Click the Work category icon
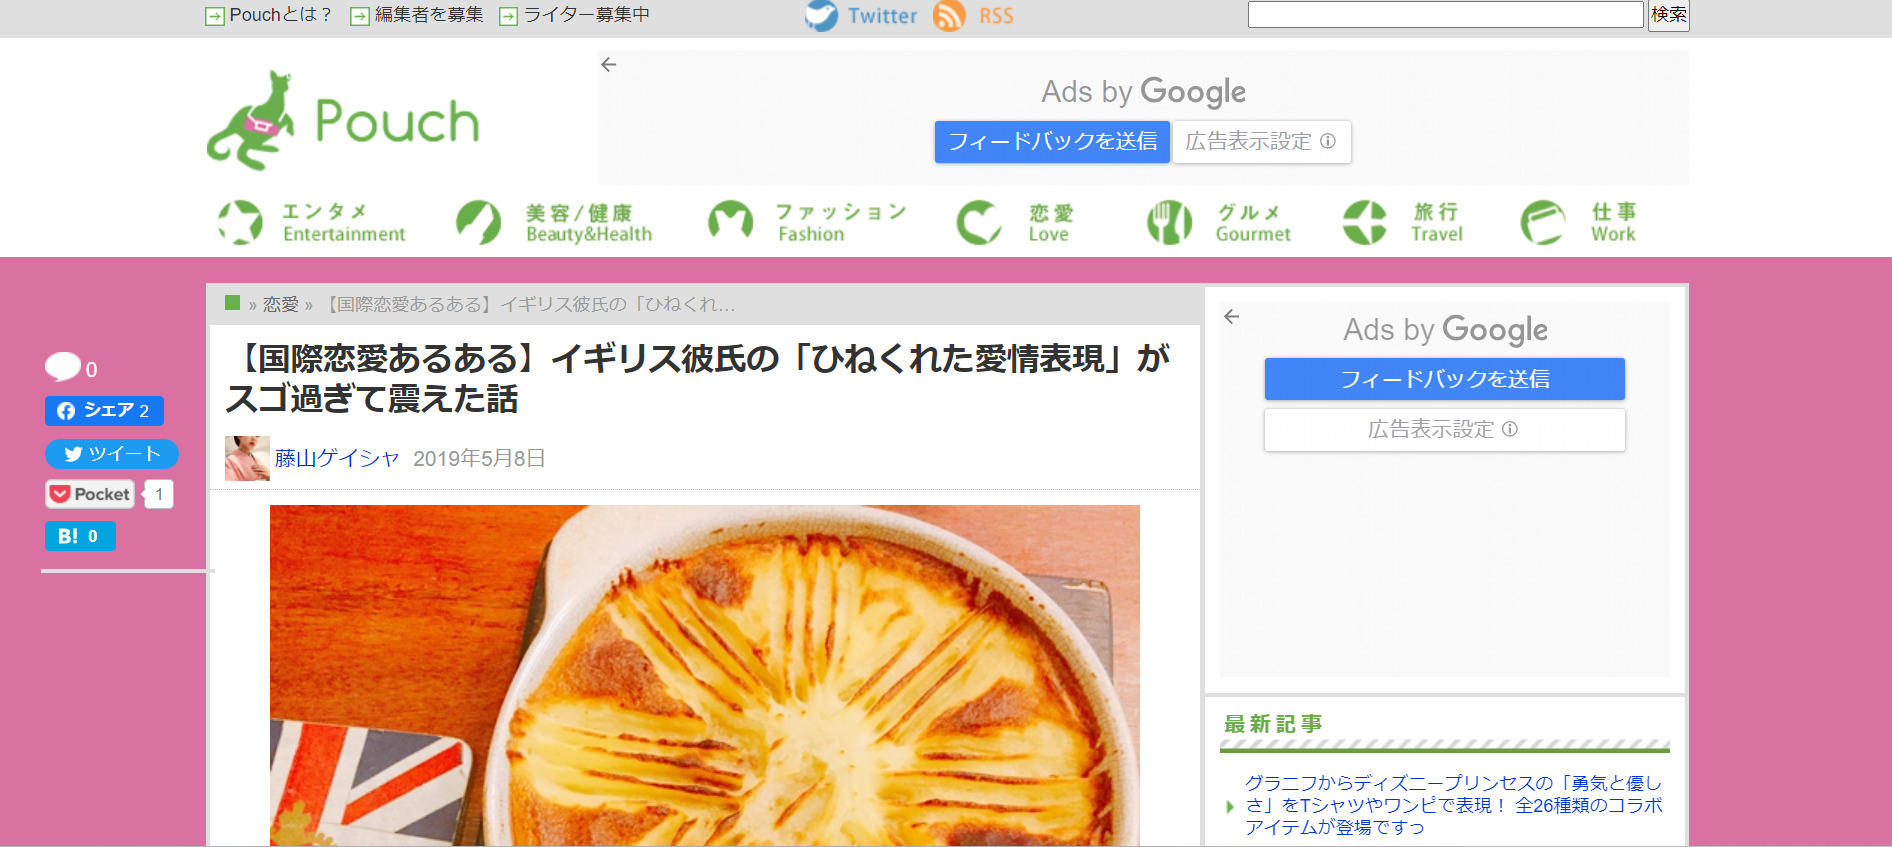The width and height of the screenshot is (1892, 847). pyautogui.click(x=1543, y=222)
